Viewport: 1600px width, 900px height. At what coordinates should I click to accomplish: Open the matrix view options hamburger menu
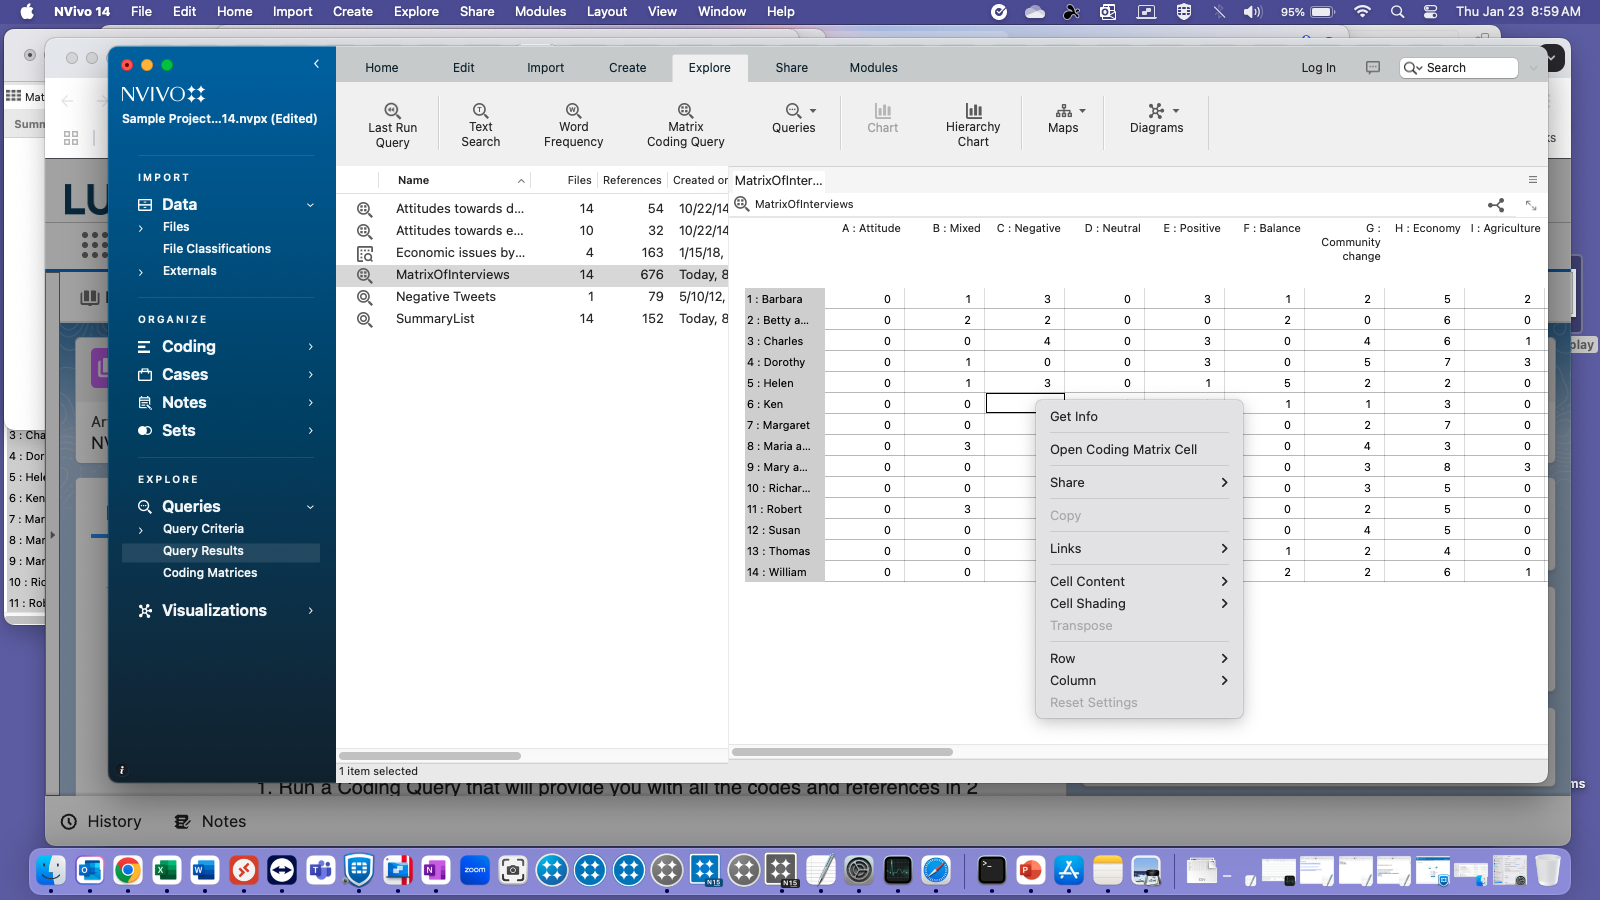pos(1533,180)
